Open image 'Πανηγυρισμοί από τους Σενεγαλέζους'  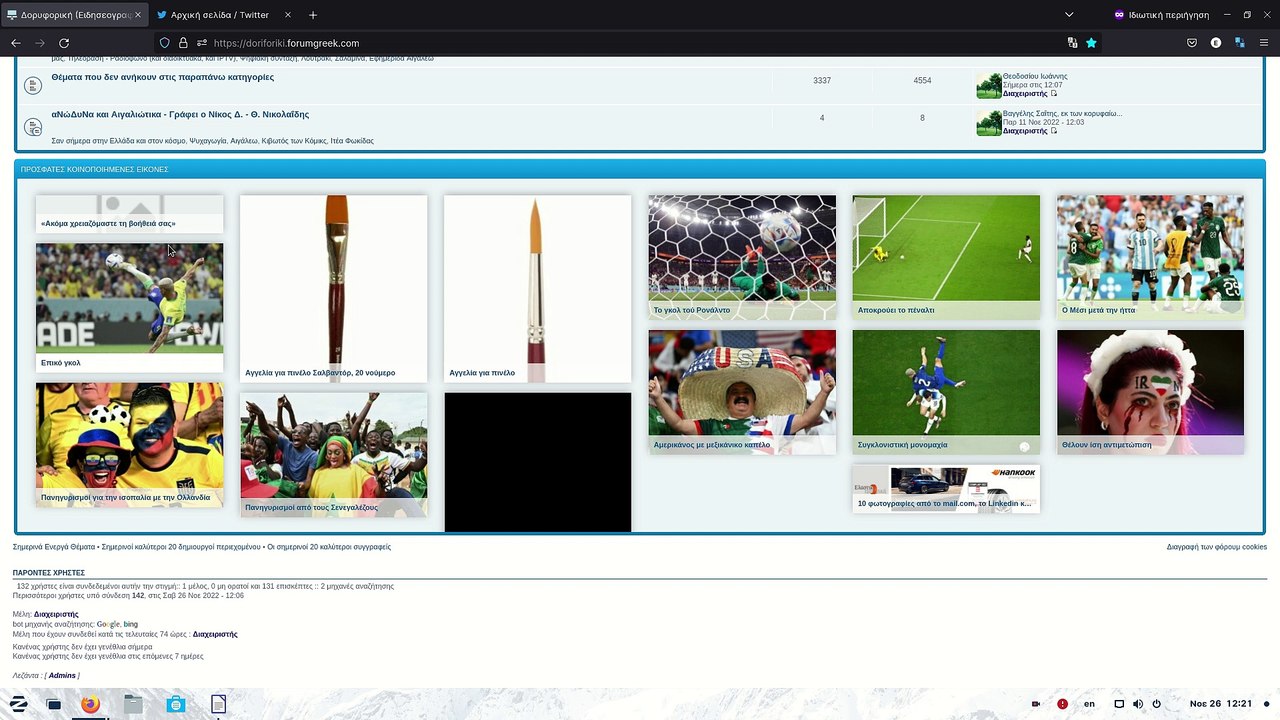coord(334,454)
